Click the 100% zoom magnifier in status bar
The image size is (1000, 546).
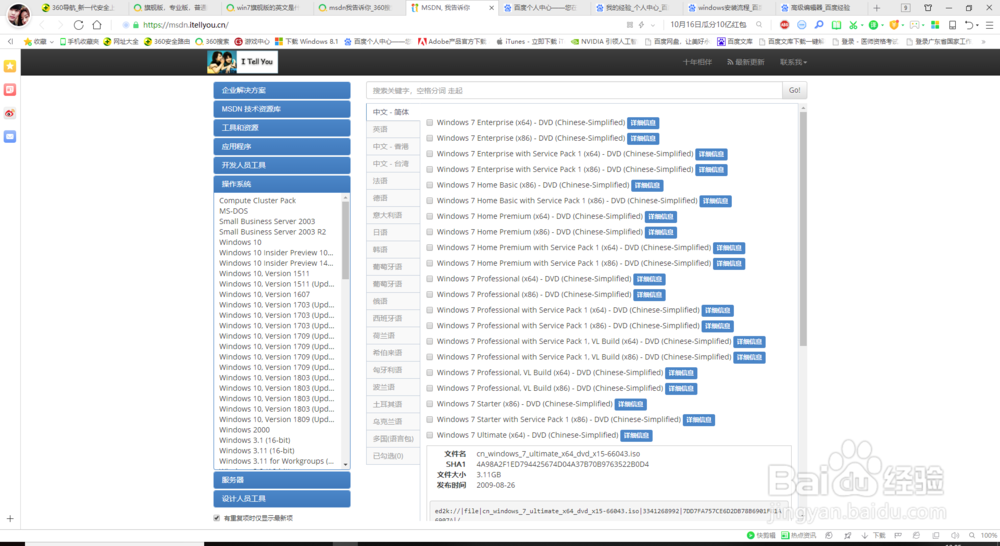[x=972, y=536]
